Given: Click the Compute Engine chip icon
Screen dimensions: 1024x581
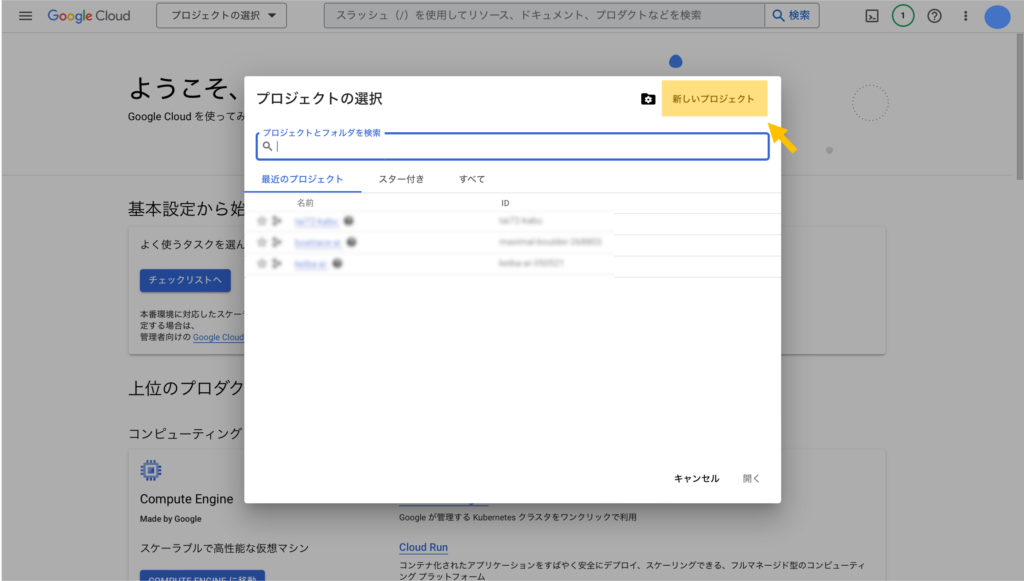Looking at the screenshot, I should pos(151,470).
